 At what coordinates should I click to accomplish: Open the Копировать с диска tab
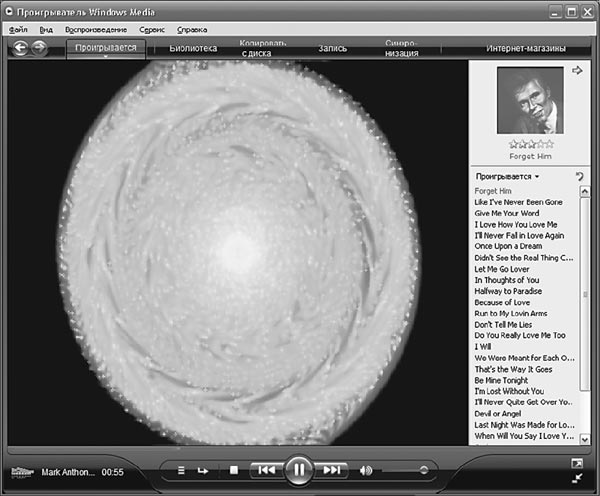(263, 48)
